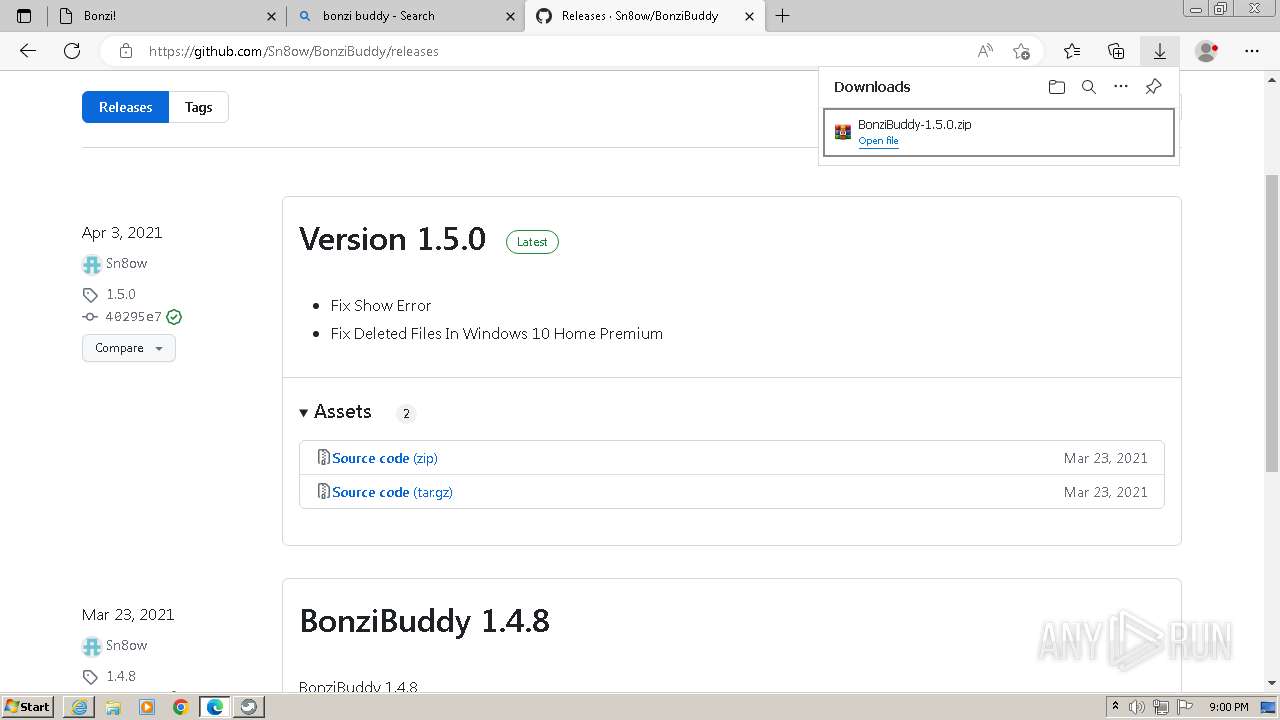Open Windows Media Player taskbar icon
This screenshot has height=720, width=1280.
147,707
